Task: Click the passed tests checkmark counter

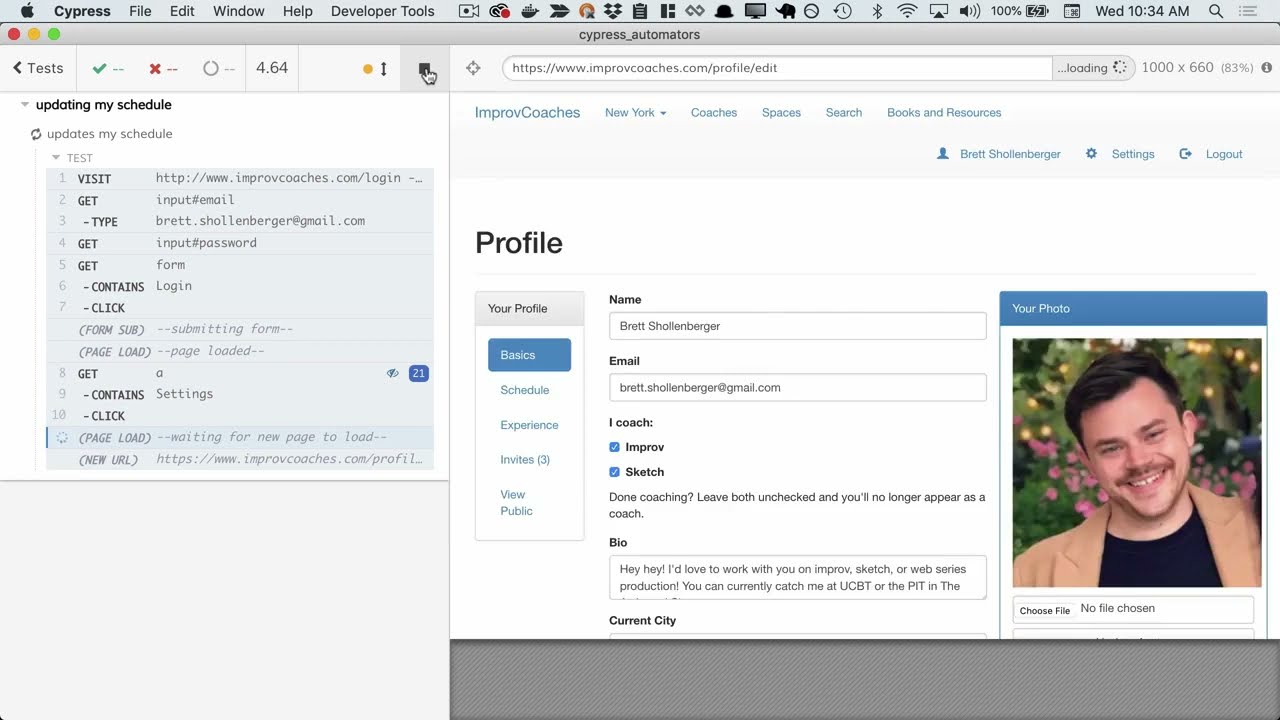Action: 108,69
